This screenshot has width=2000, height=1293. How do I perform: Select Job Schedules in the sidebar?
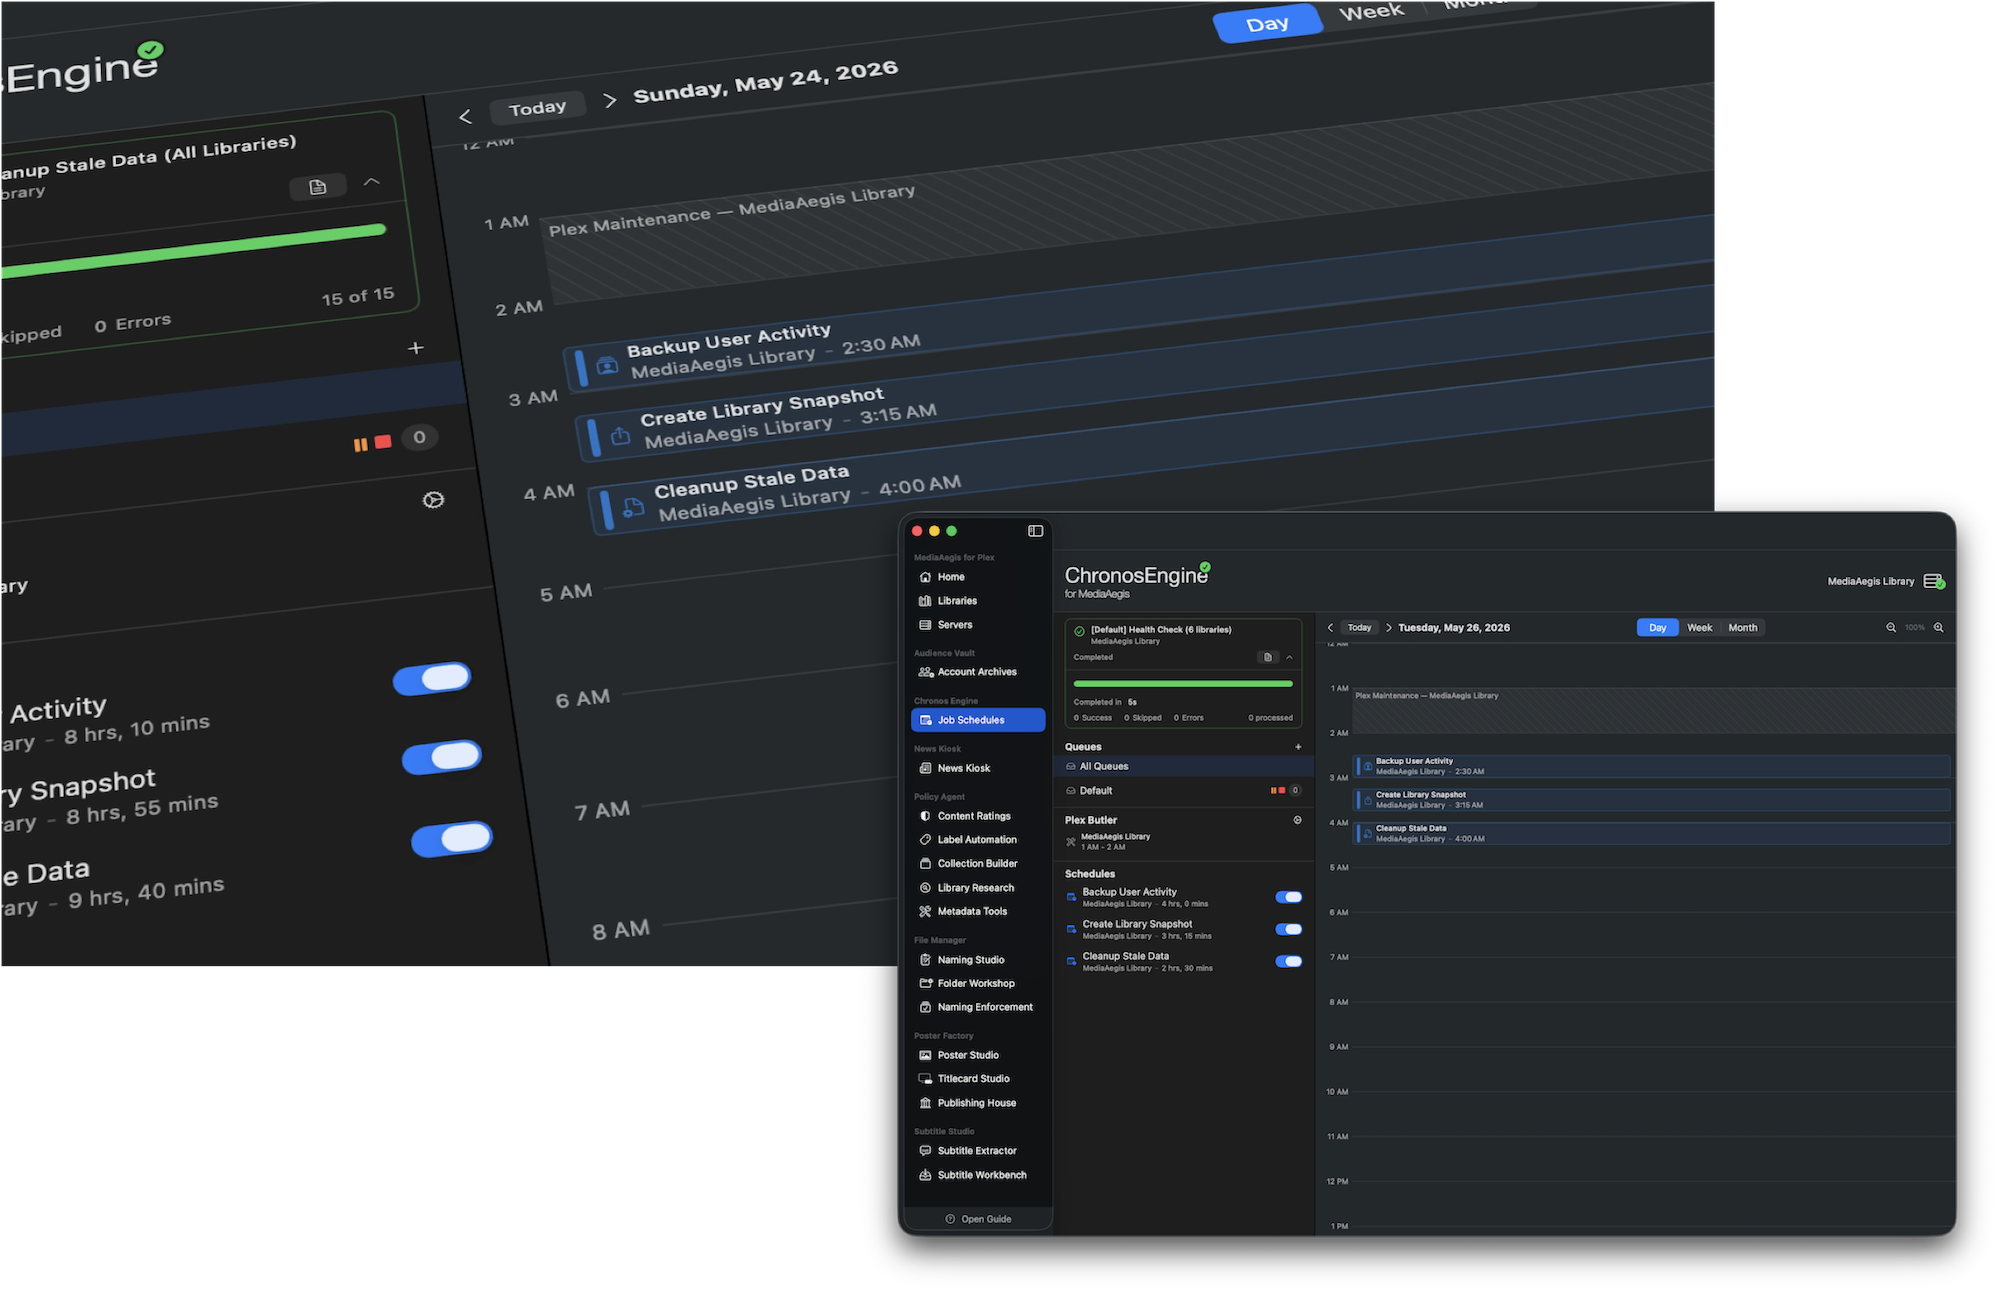click(x=978, y=720)
